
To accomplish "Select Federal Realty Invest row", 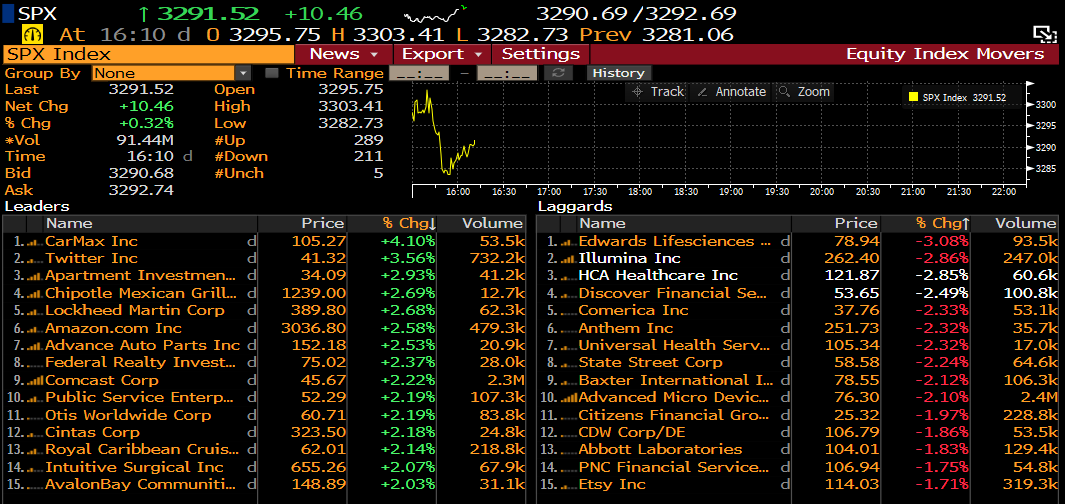I will [x=264, y=363].
